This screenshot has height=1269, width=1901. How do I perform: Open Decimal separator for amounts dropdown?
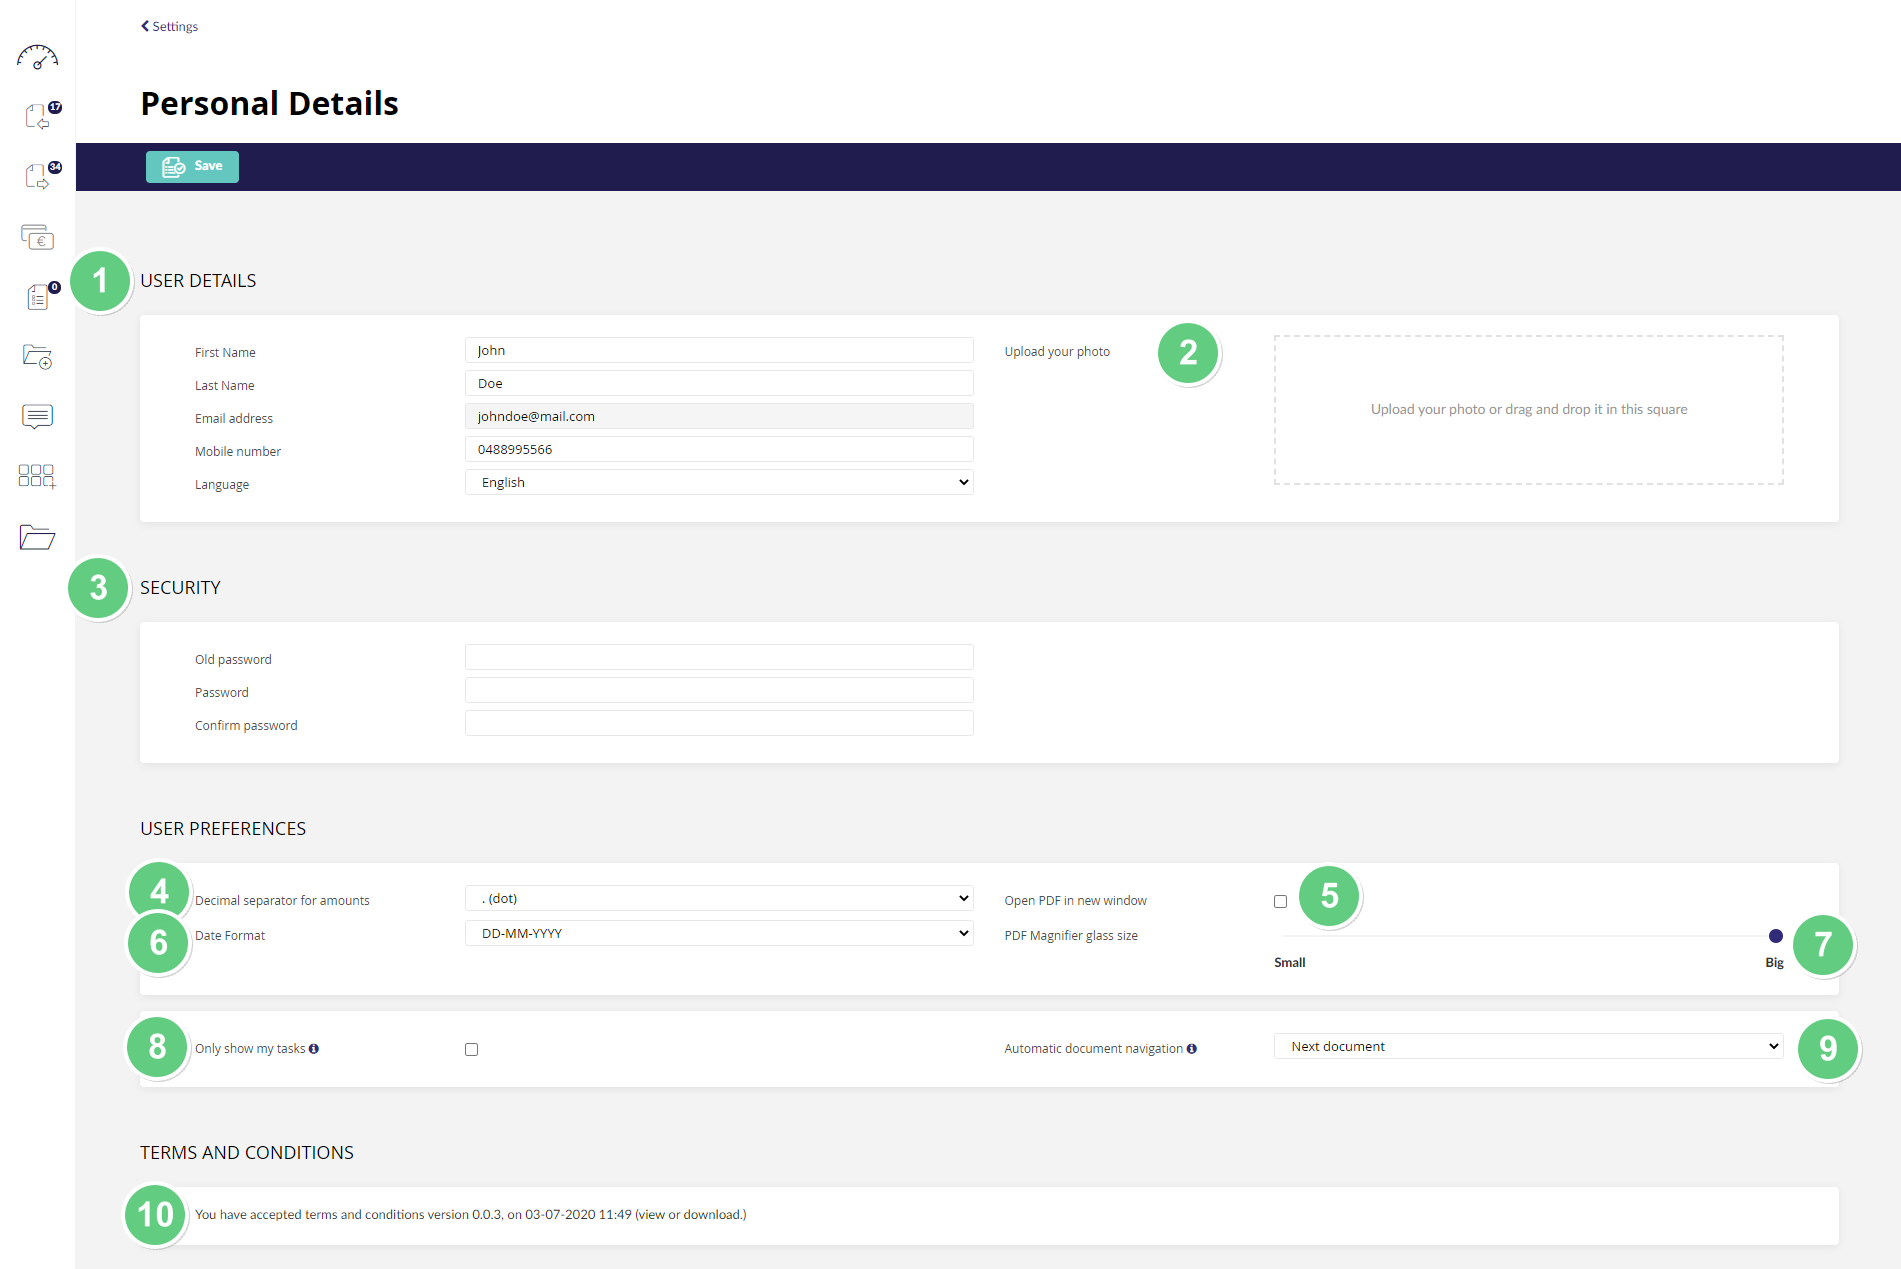(719, 898)
